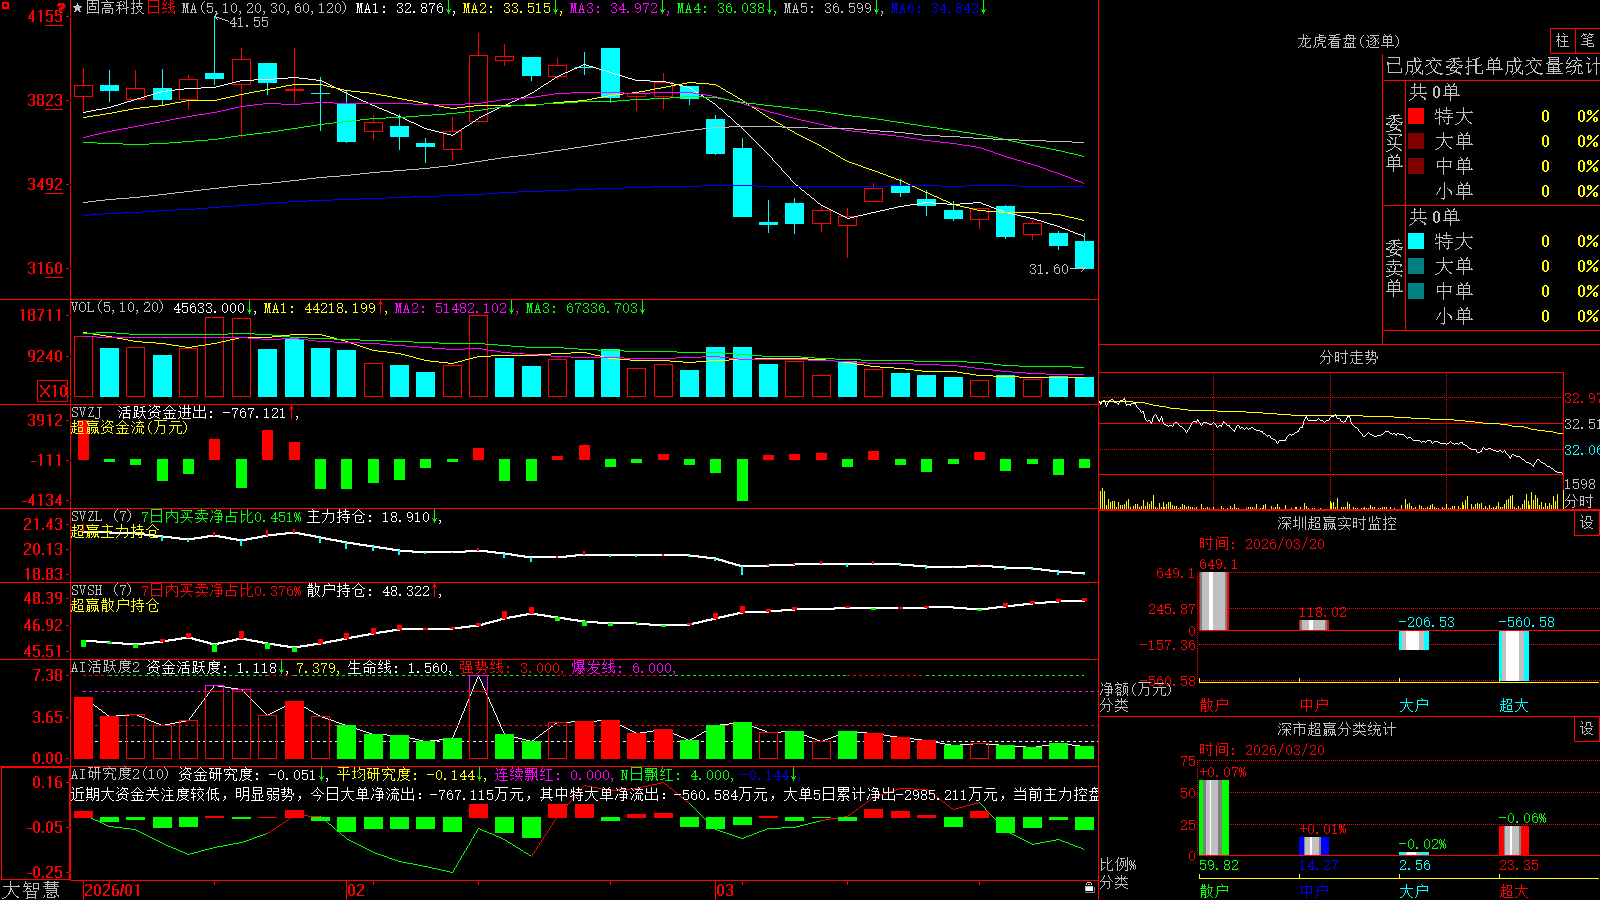Click dark red 中单 swatch in 委买单

(x=1416, y=166)
